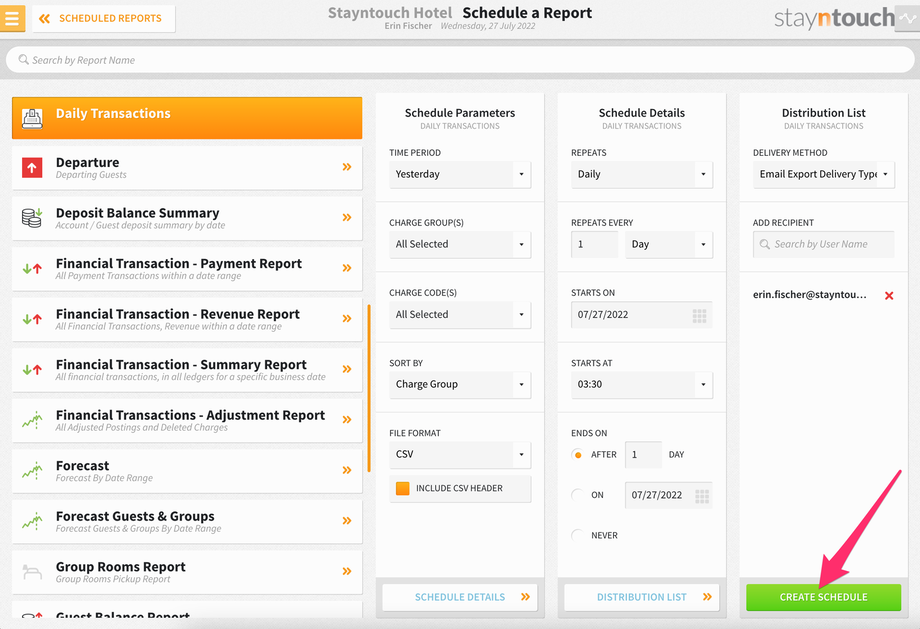Click the activity pulse icon top right

coord(907,18)
